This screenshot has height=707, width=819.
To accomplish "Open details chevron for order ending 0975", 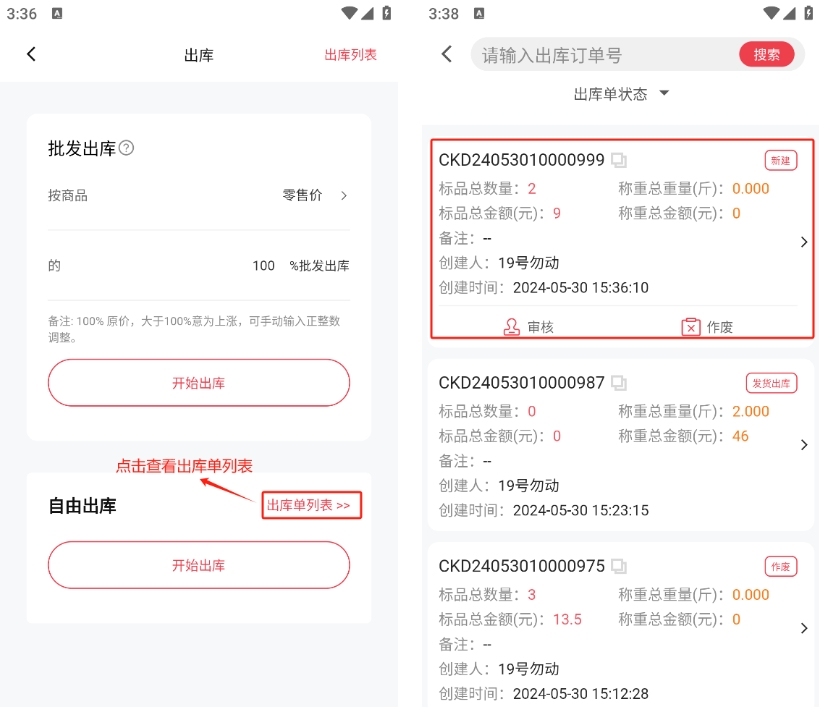I will [804, 628].
